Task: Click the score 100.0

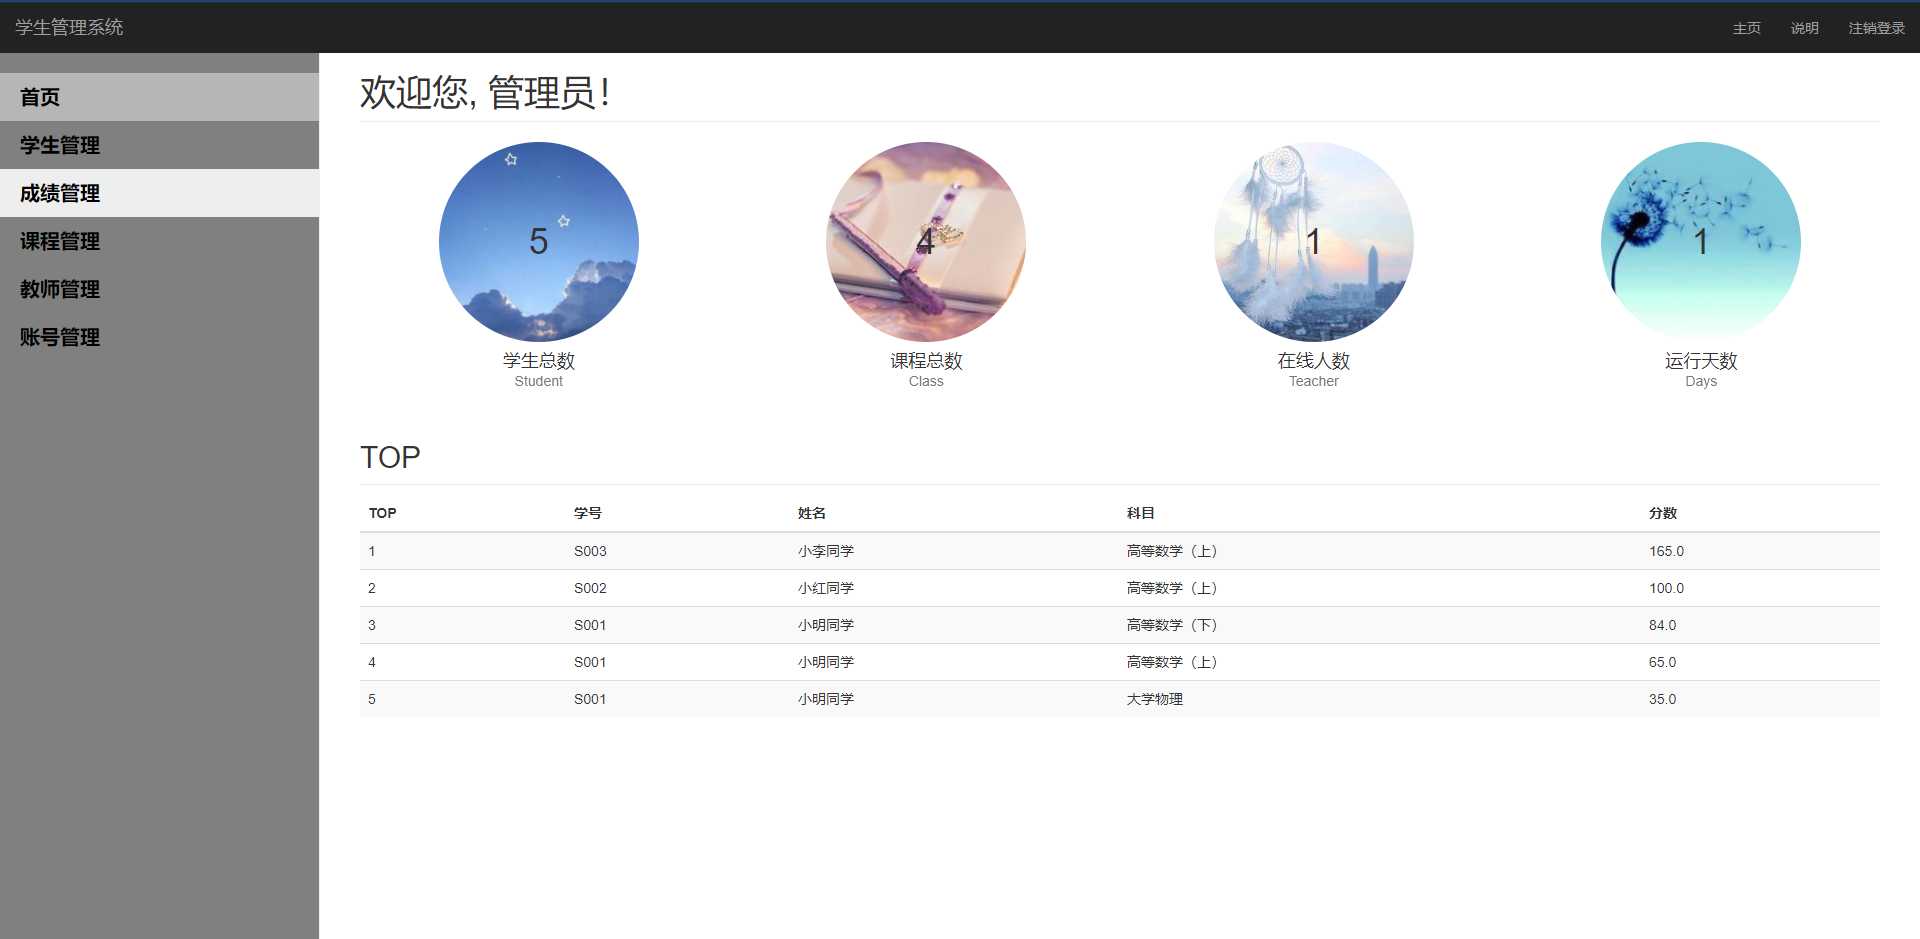Action: [x=1666, y=588]
